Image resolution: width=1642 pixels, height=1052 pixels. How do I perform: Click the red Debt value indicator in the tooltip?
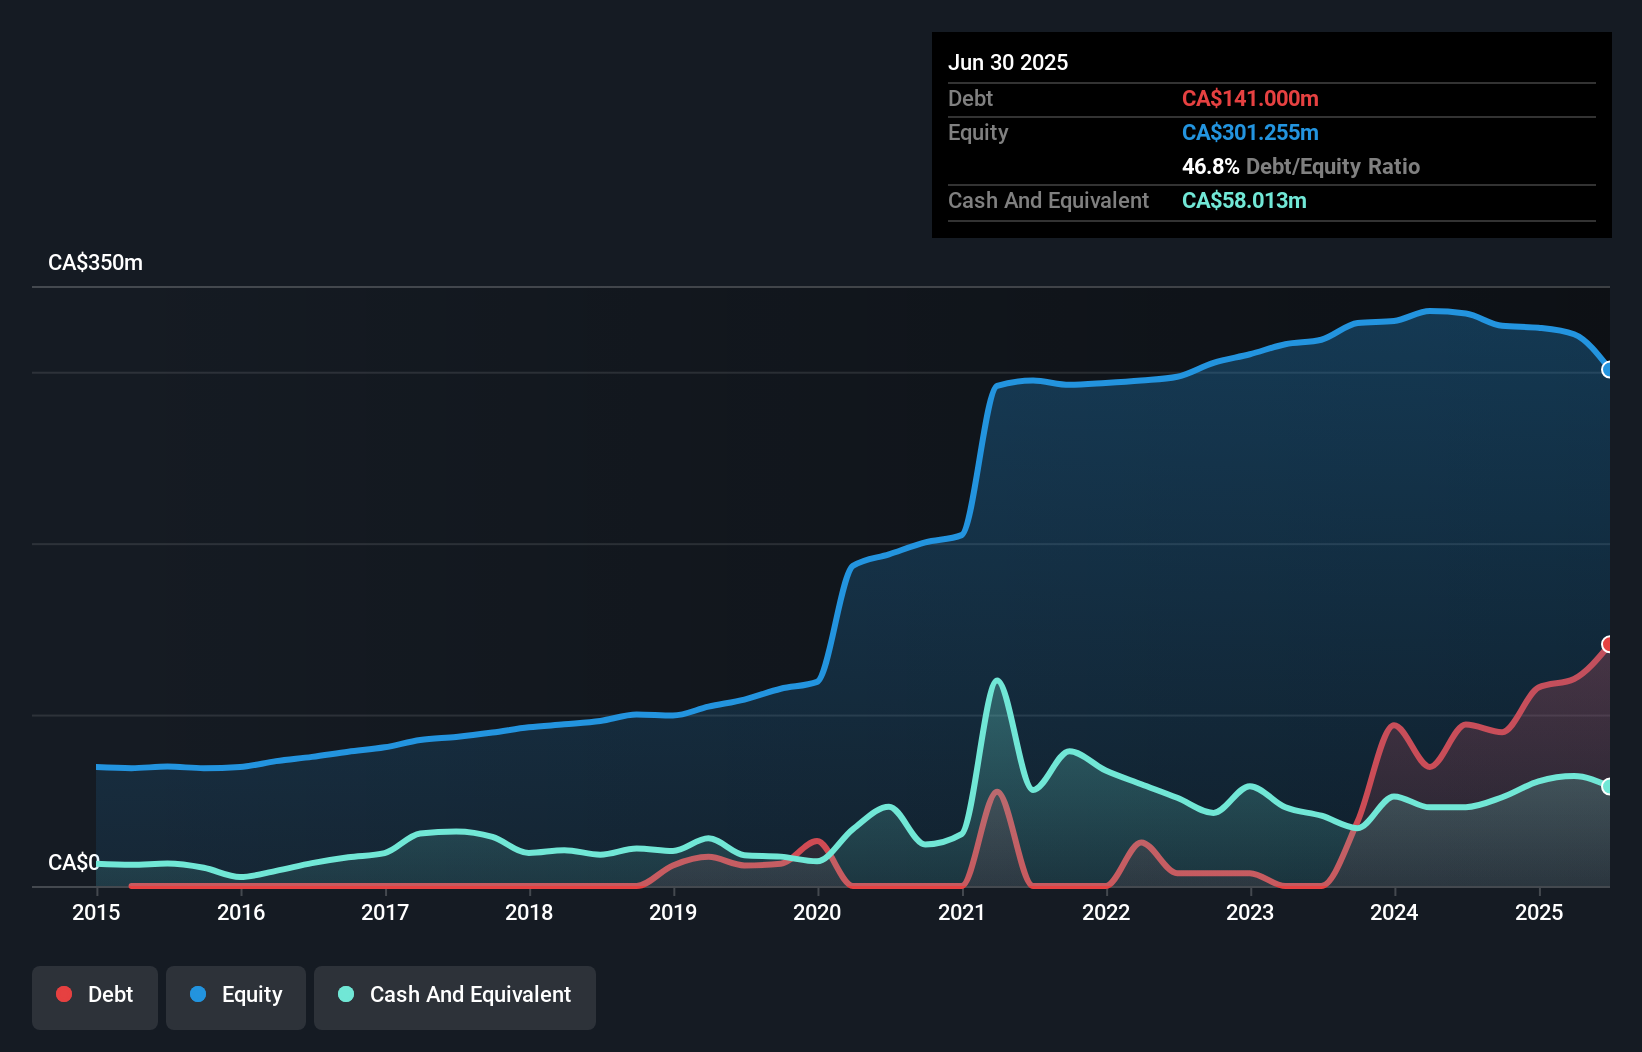(x=1250, y=98)
